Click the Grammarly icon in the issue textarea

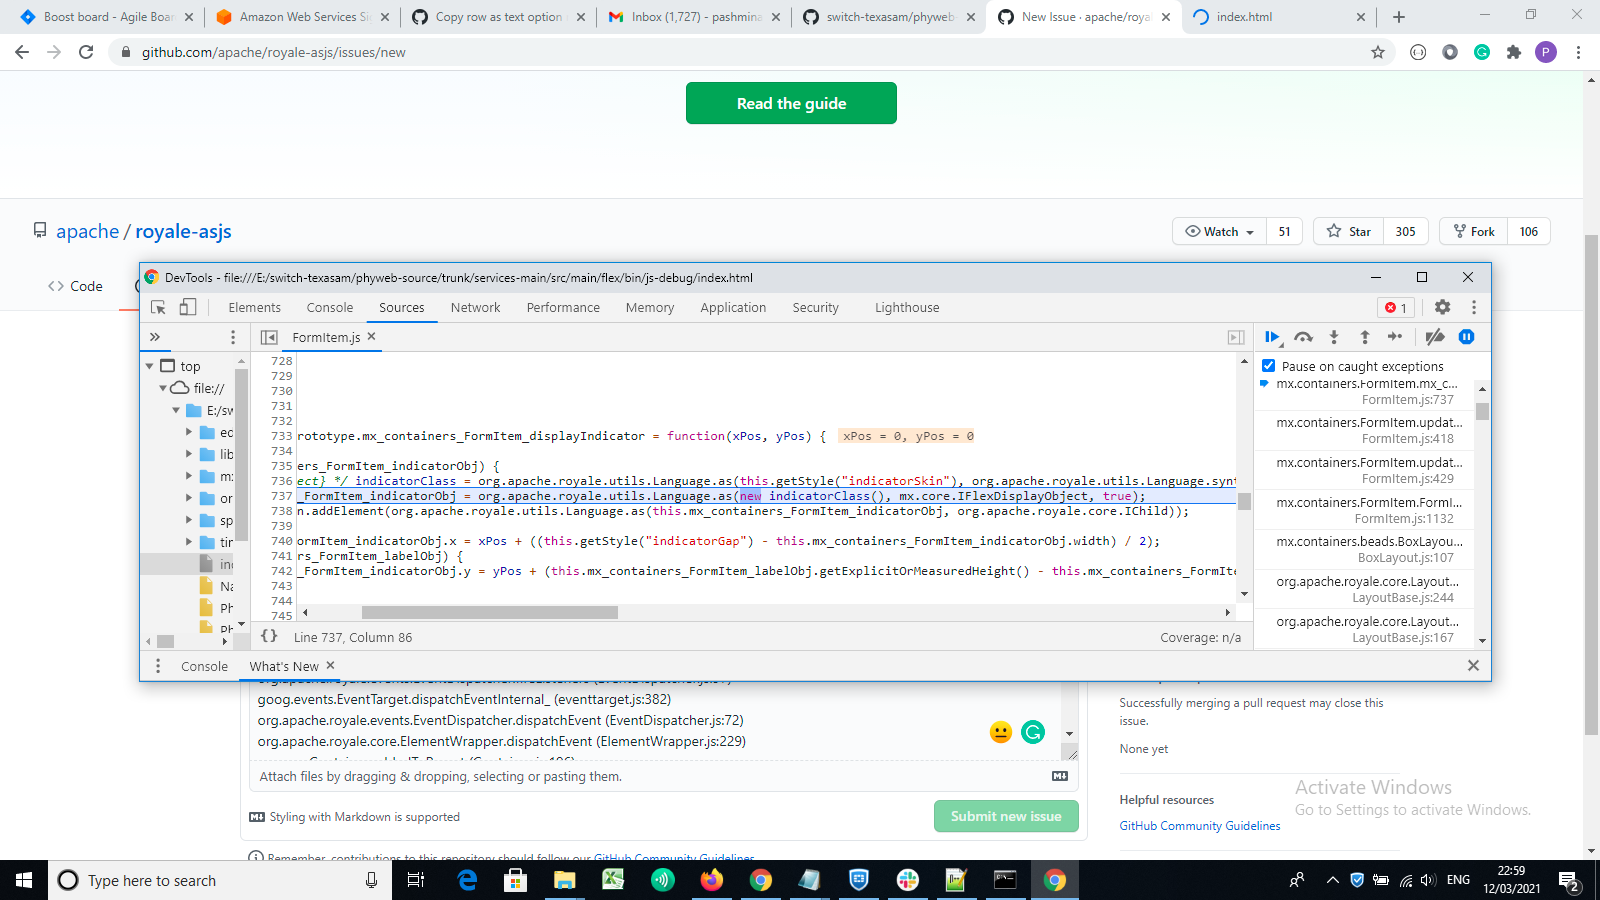[x=1033, y=732]
